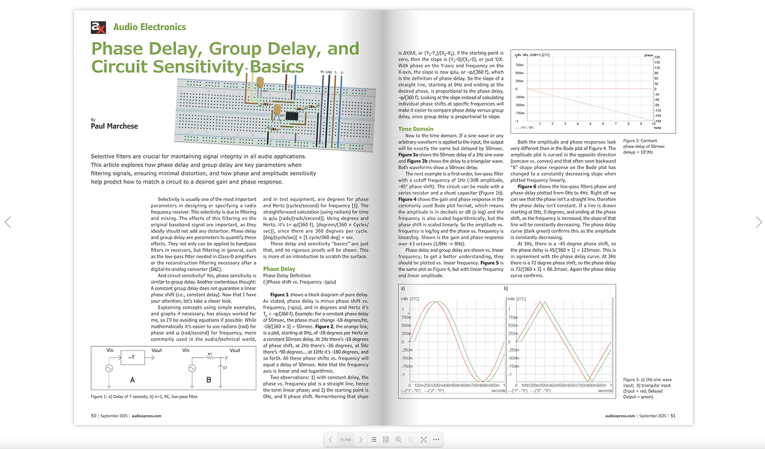Enter fullscreen mode from toolbar

[x=423, y=439]
